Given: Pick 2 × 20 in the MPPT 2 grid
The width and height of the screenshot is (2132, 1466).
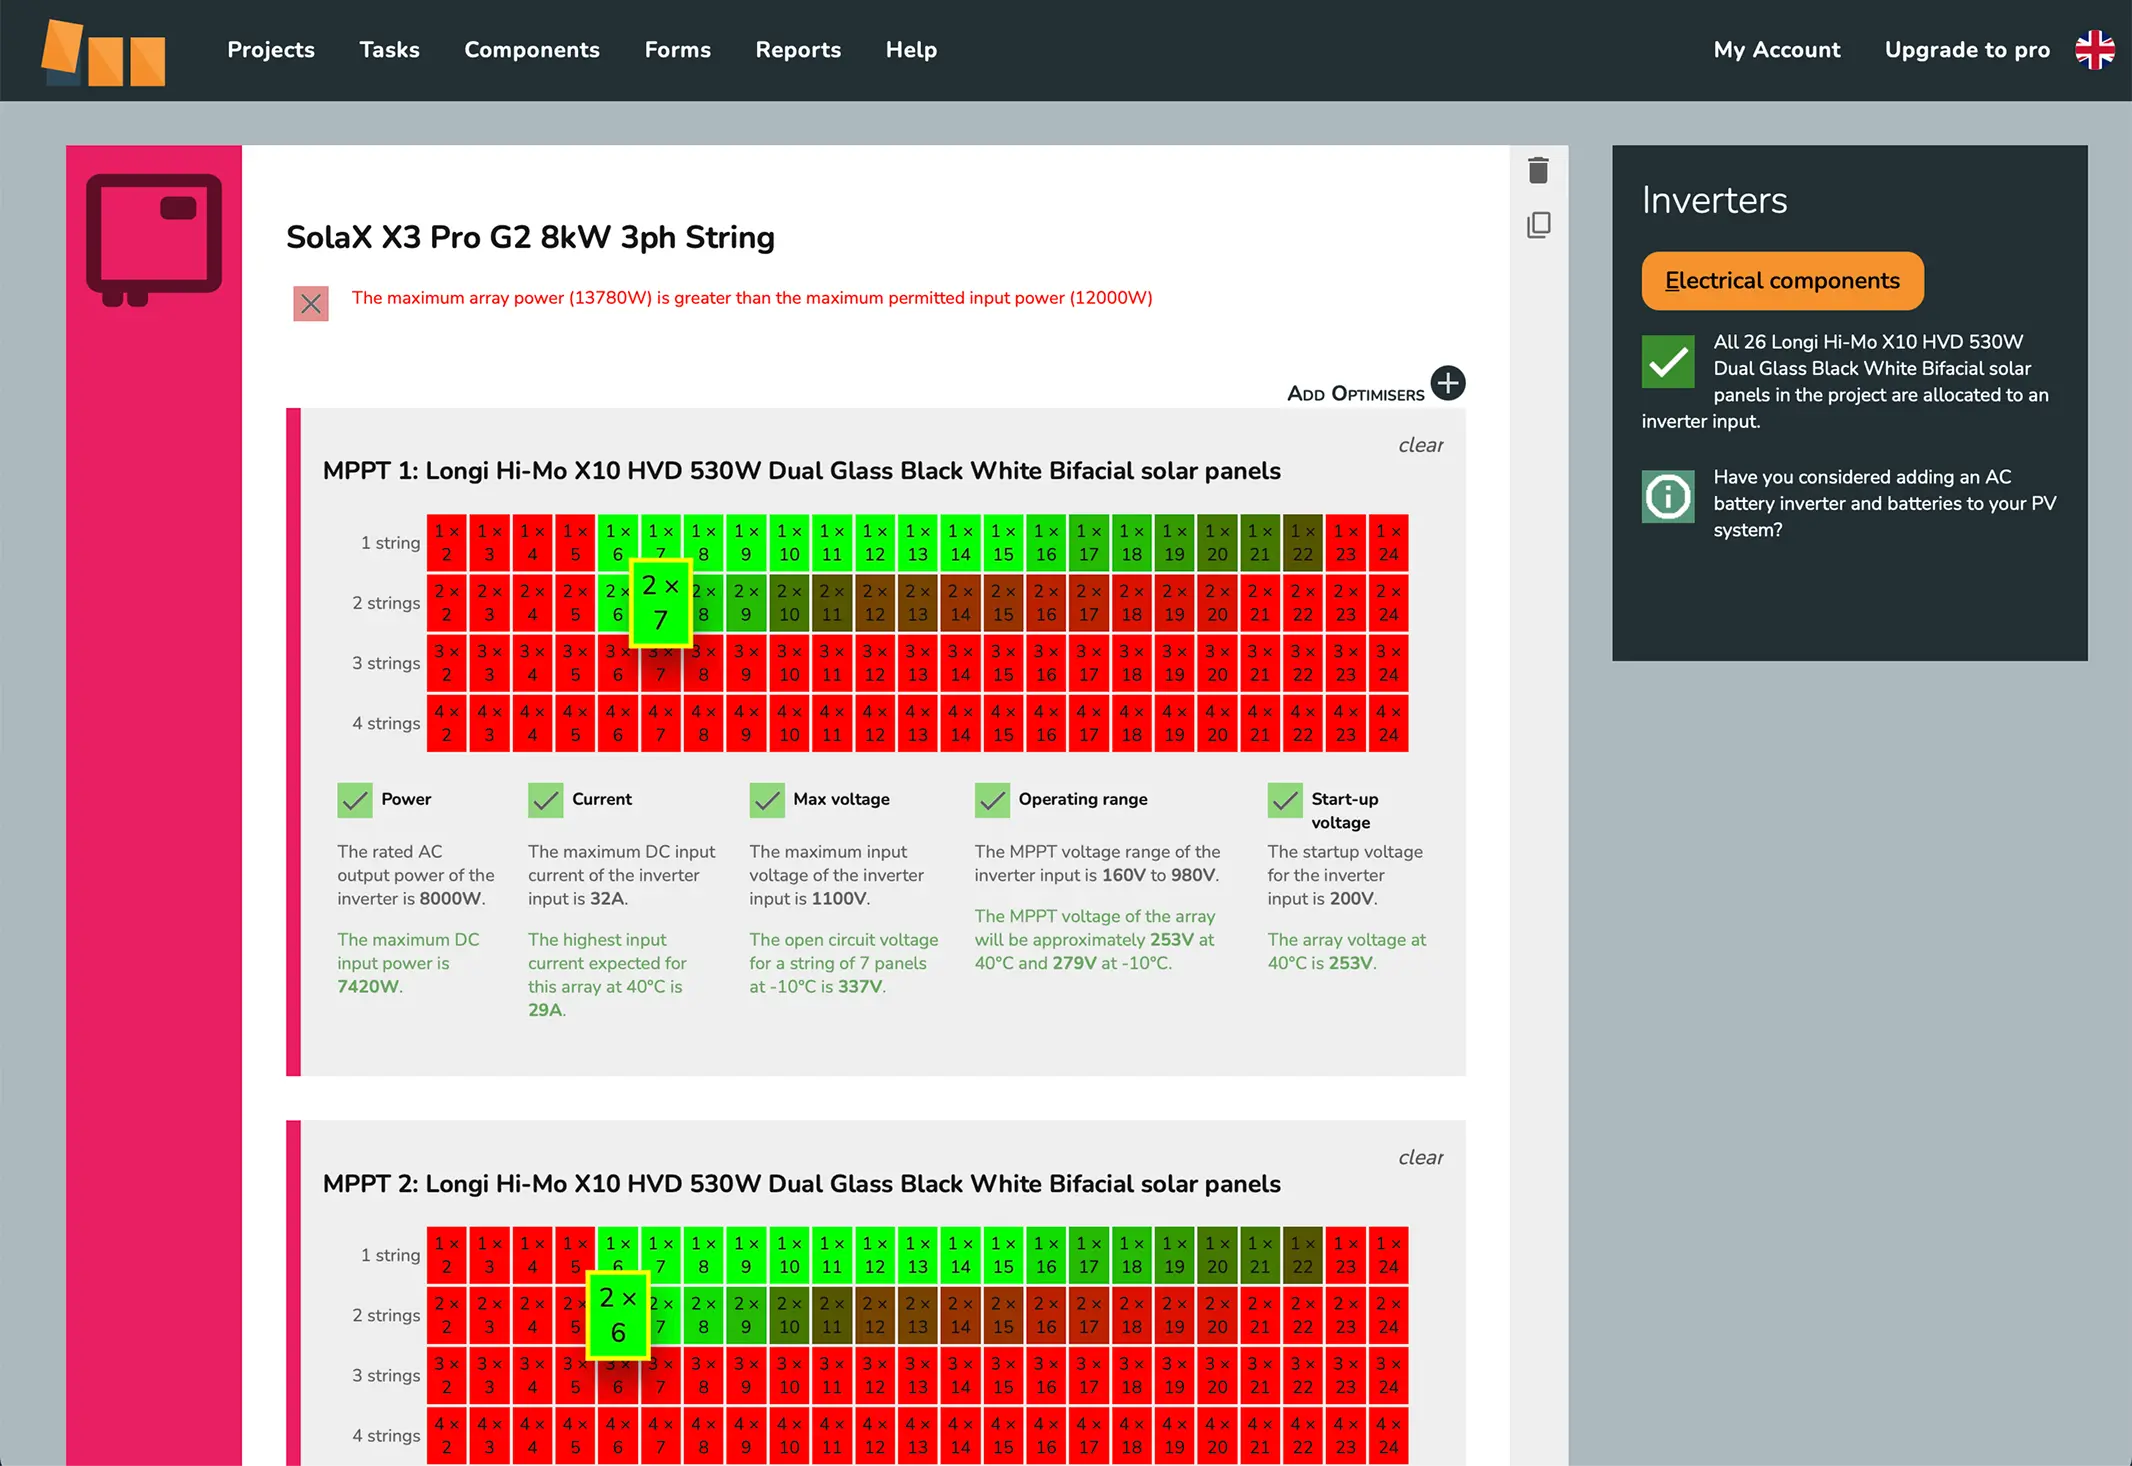Looking at the screenshot, I should pyautogui.click(x=1217, y=1315).
